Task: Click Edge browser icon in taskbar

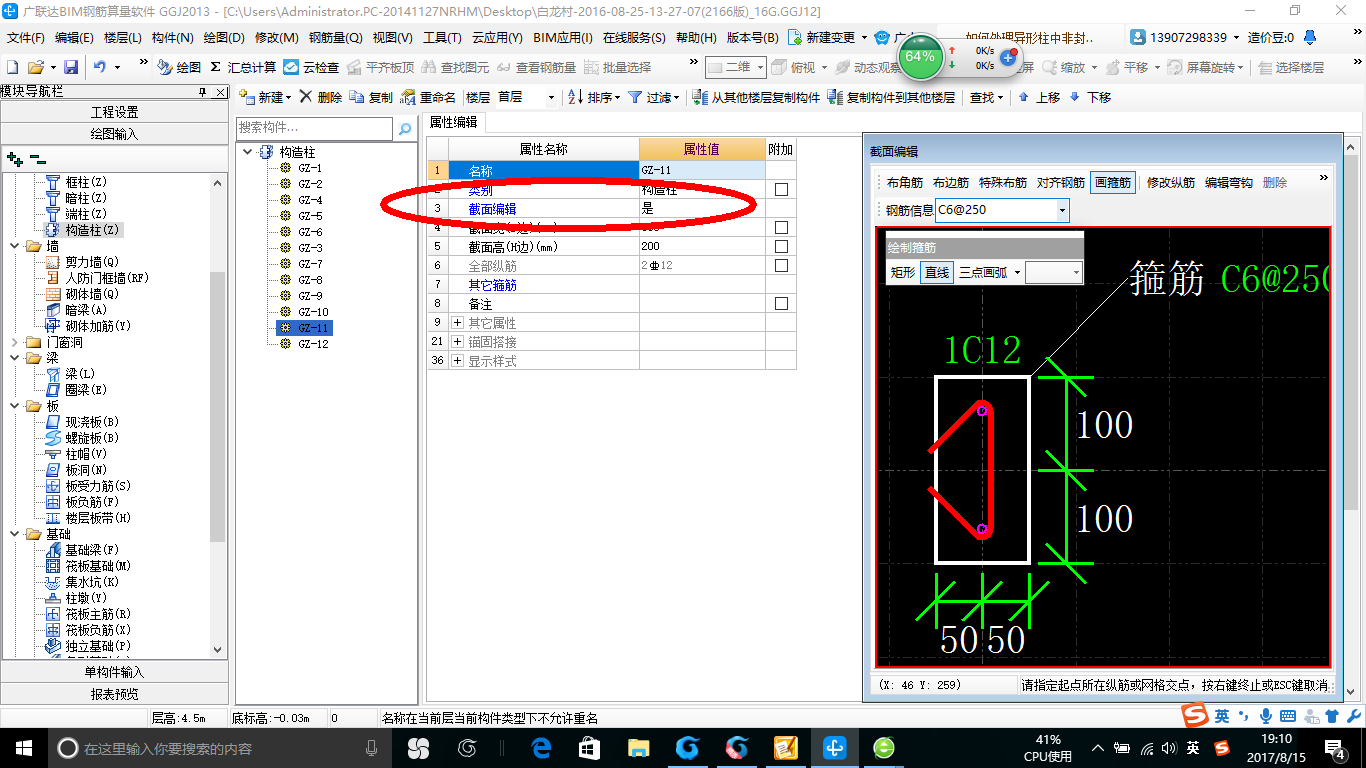Action: click(x=542, y=747)
